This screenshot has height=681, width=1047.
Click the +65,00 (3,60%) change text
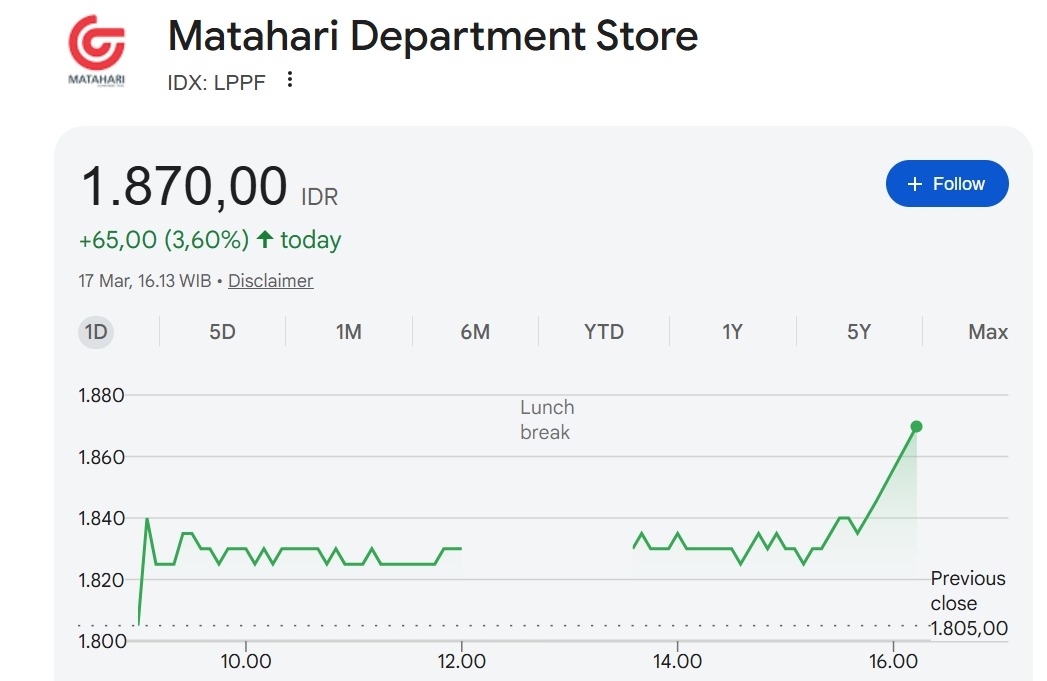pyautogui.click(x=164, y=240)
